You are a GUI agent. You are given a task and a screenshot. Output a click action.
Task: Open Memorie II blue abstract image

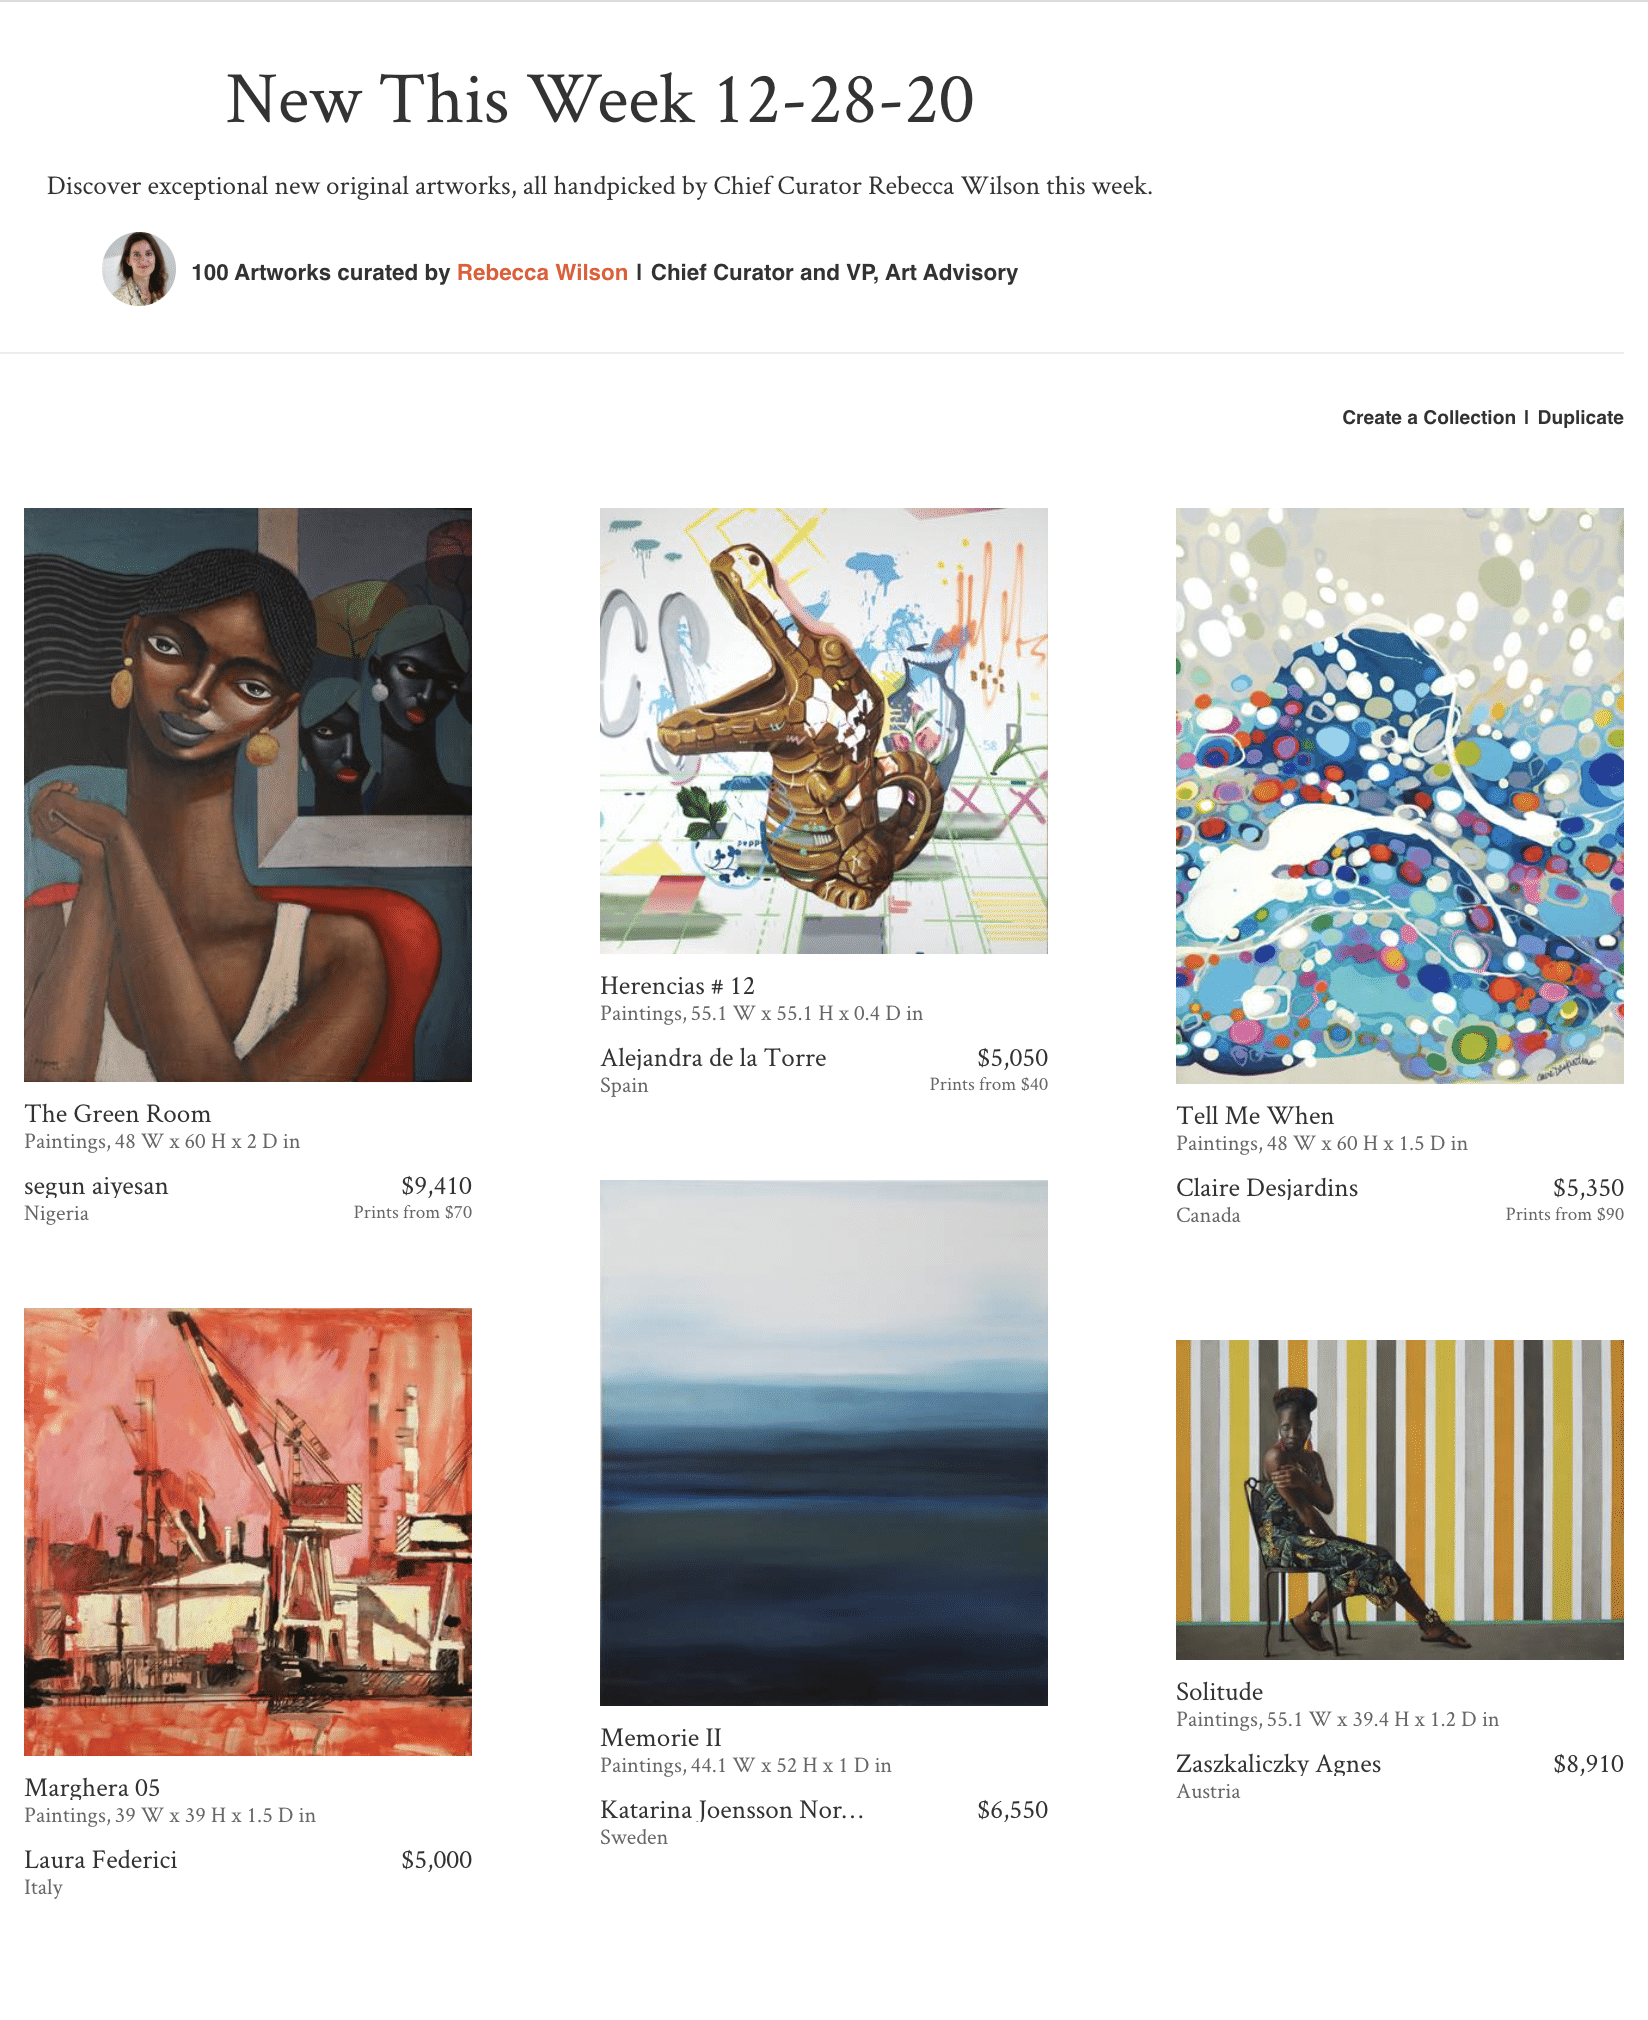824,1443
